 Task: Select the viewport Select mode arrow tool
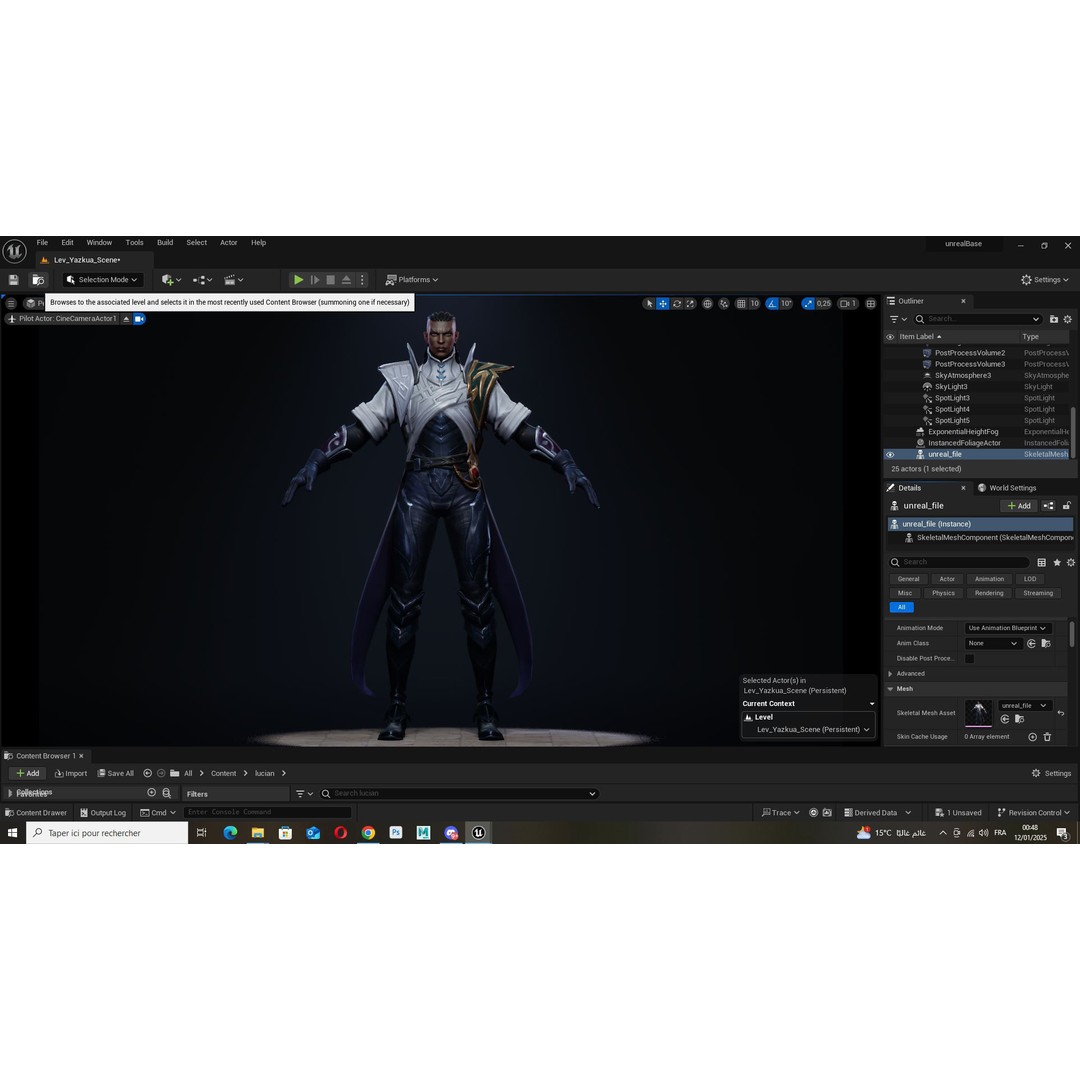[x=649, y=303]
